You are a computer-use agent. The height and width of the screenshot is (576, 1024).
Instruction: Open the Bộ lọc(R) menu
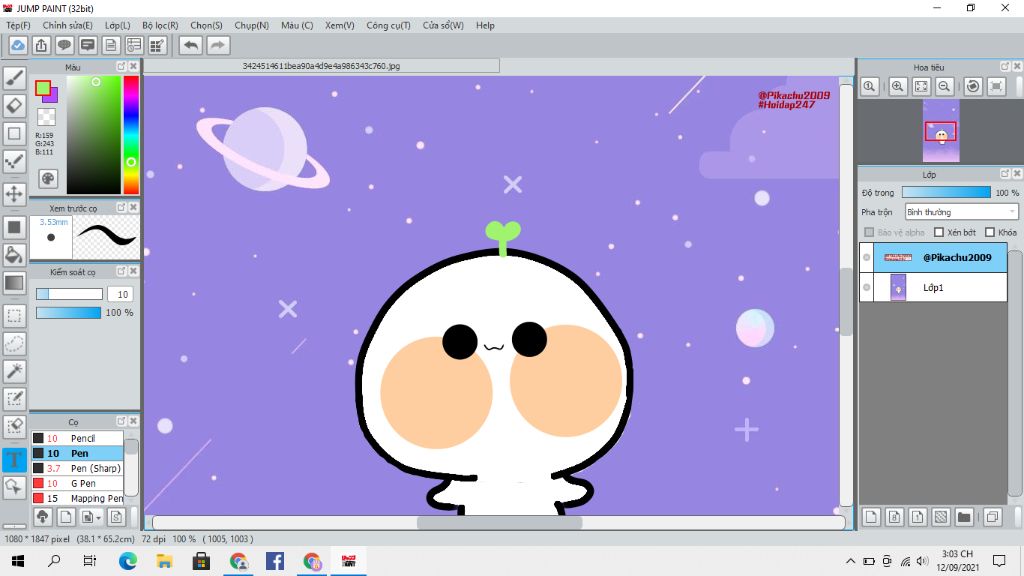160,25
